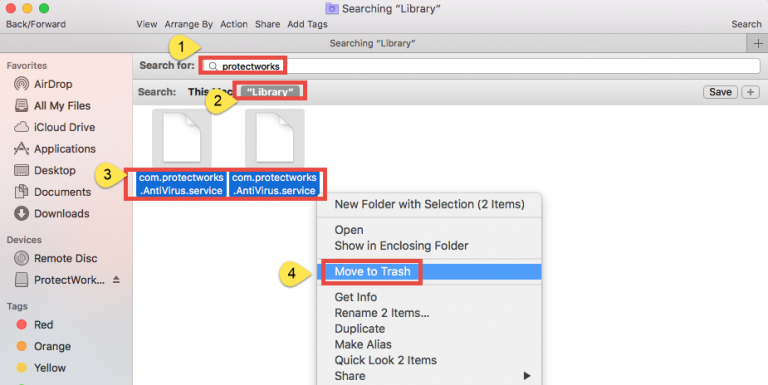This screenshot has width=768, height=385.
Task: Open the Downloads folder
Action: click(x=51, y=214)
